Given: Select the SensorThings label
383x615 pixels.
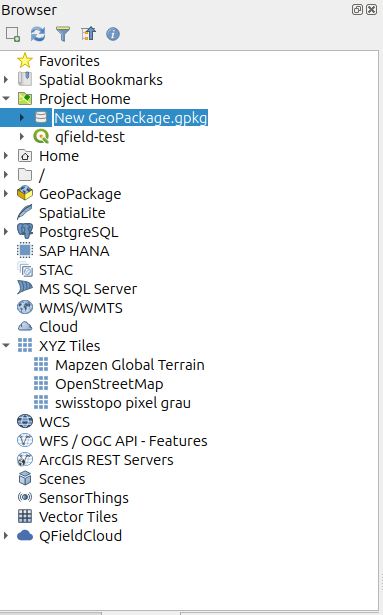Looking at the screenshot, I should (84, 498).
